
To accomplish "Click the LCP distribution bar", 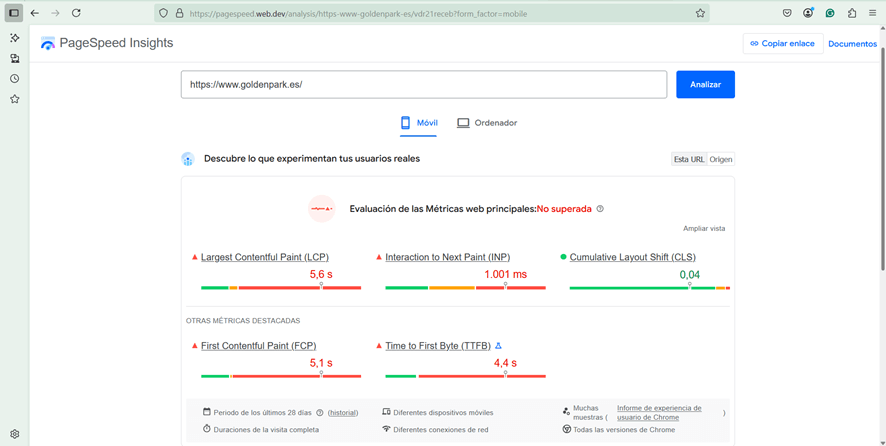I will (x=281, y=288).
